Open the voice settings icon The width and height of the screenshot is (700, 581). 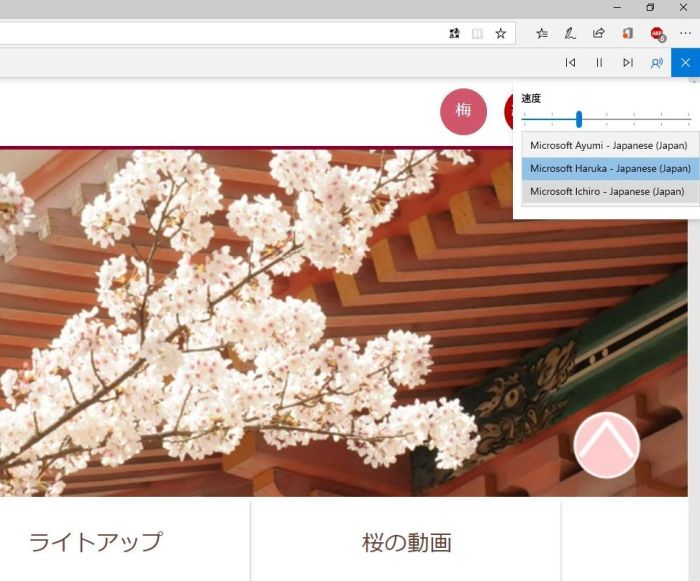(656, 62)
